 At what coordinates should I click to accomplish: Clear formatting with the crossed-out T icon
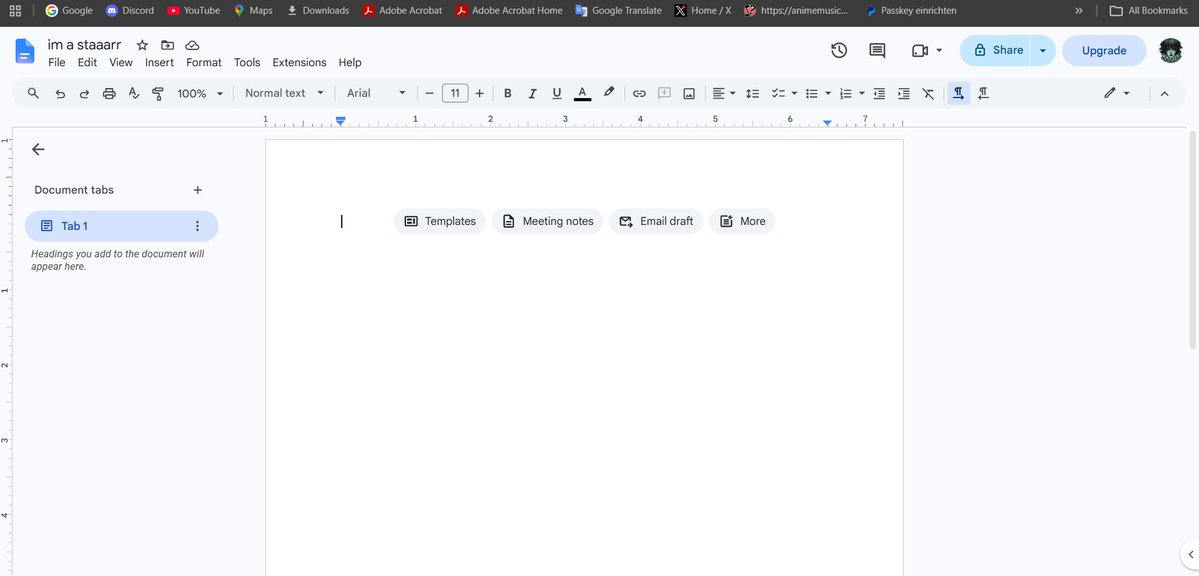pyautogui.click(x=928, y=93)
